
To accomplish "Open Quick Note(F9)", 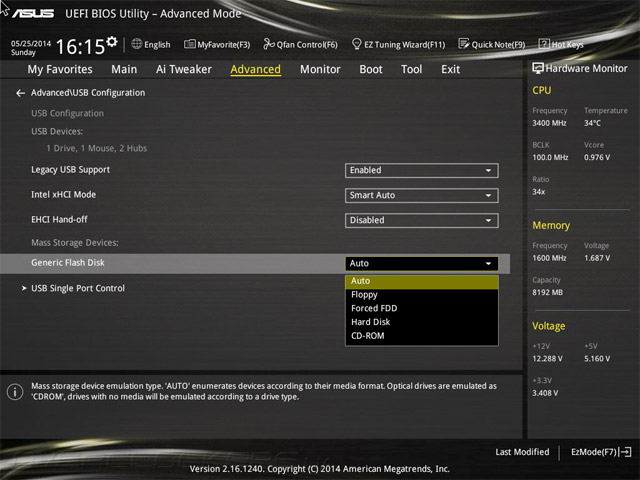I will (491, 44).
